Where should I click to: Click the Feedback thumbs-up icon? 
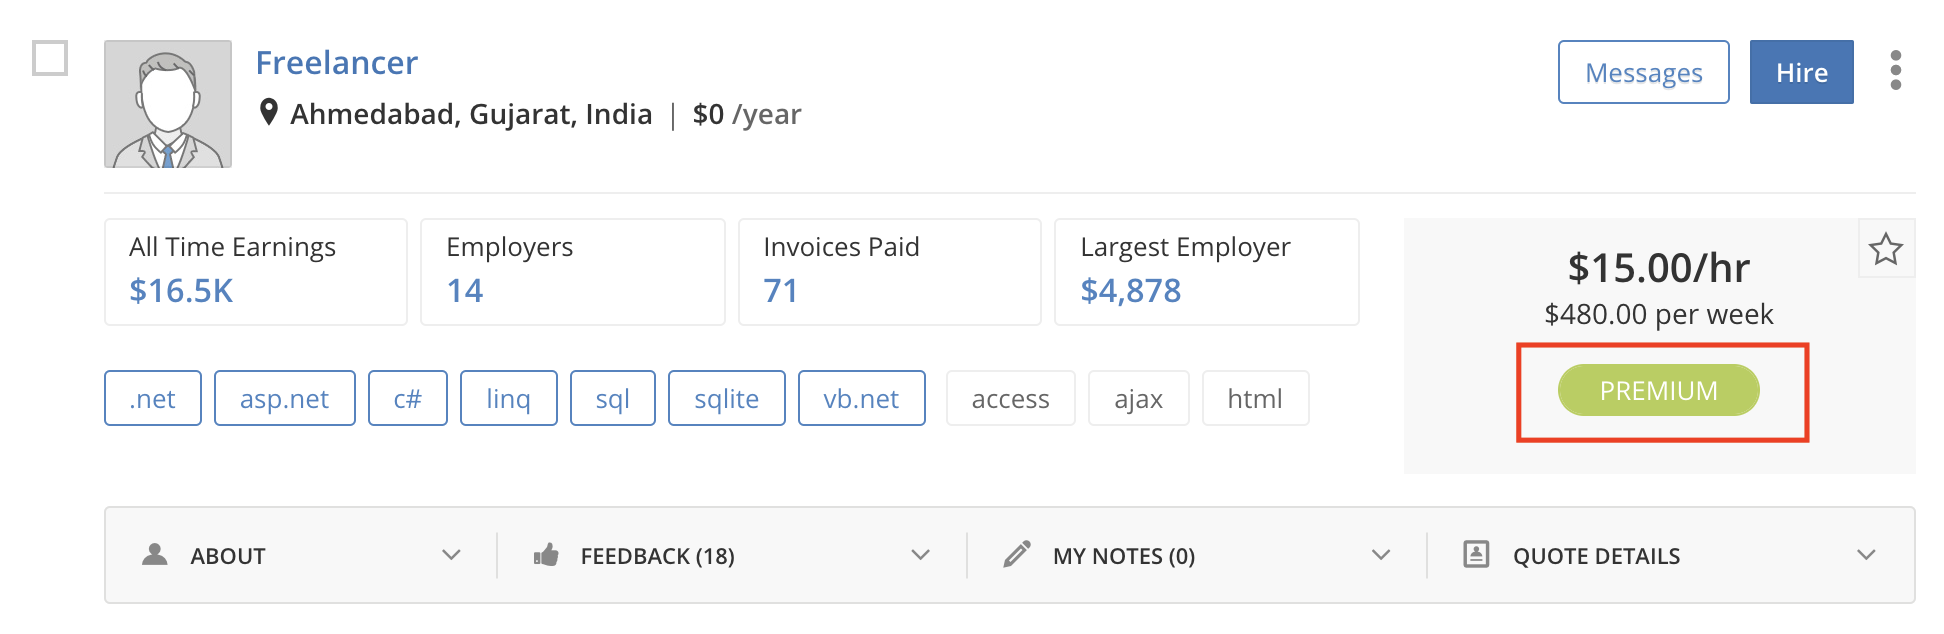pos(546,555)
